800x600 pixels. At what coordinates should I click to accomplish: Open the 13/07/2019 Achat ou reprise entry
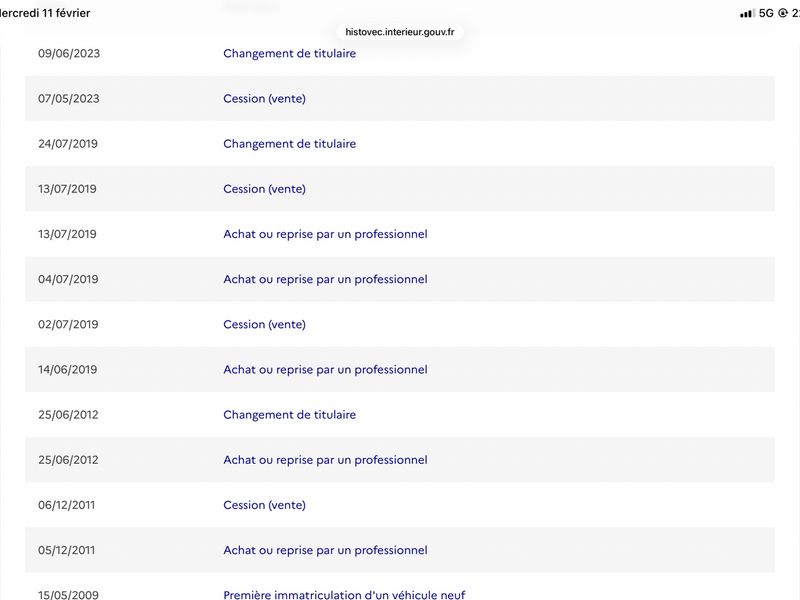[325, 234]
